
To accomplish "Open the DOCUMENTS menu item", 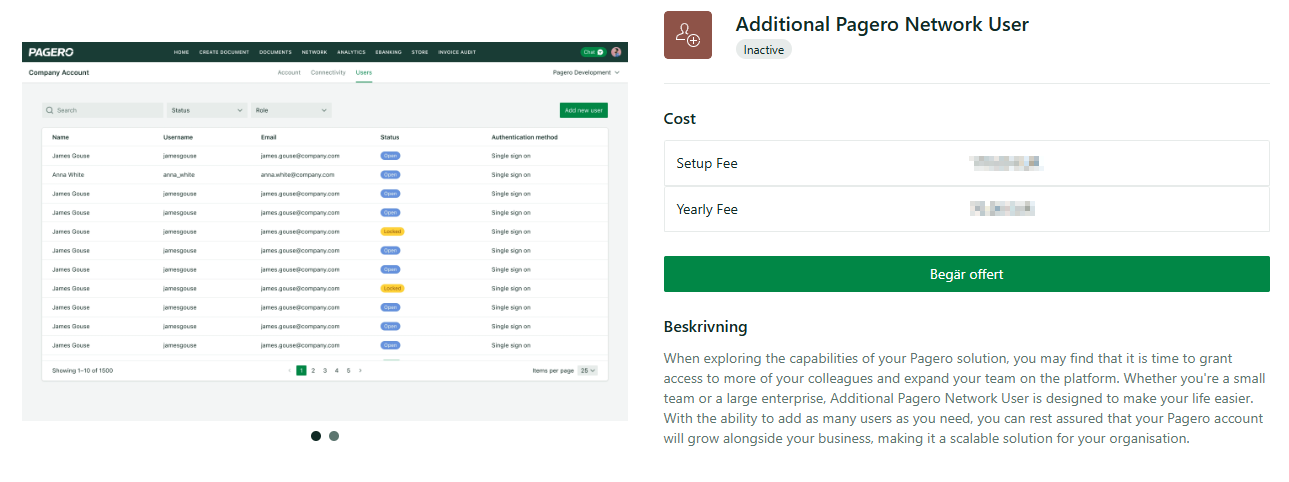I will (276, 52).
